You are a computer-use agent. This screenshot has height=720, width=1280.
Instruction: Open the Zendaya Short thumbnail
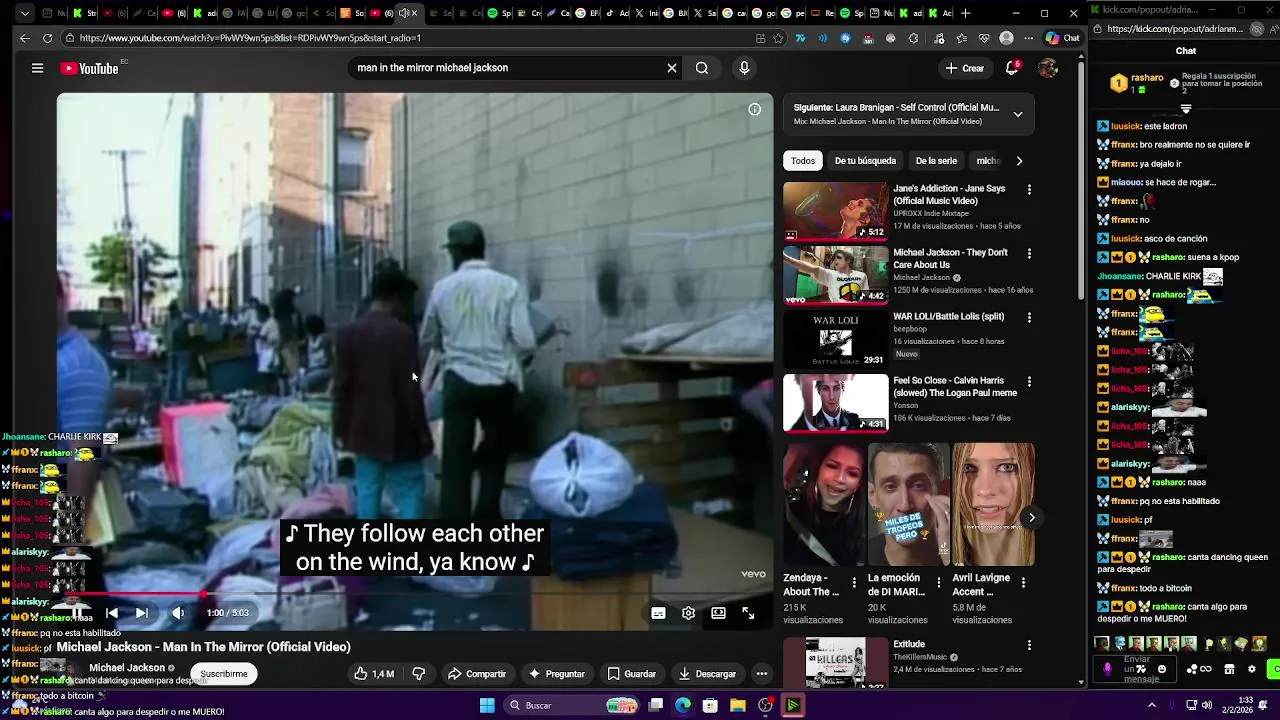pyautogui.click(x=824, y=504)
